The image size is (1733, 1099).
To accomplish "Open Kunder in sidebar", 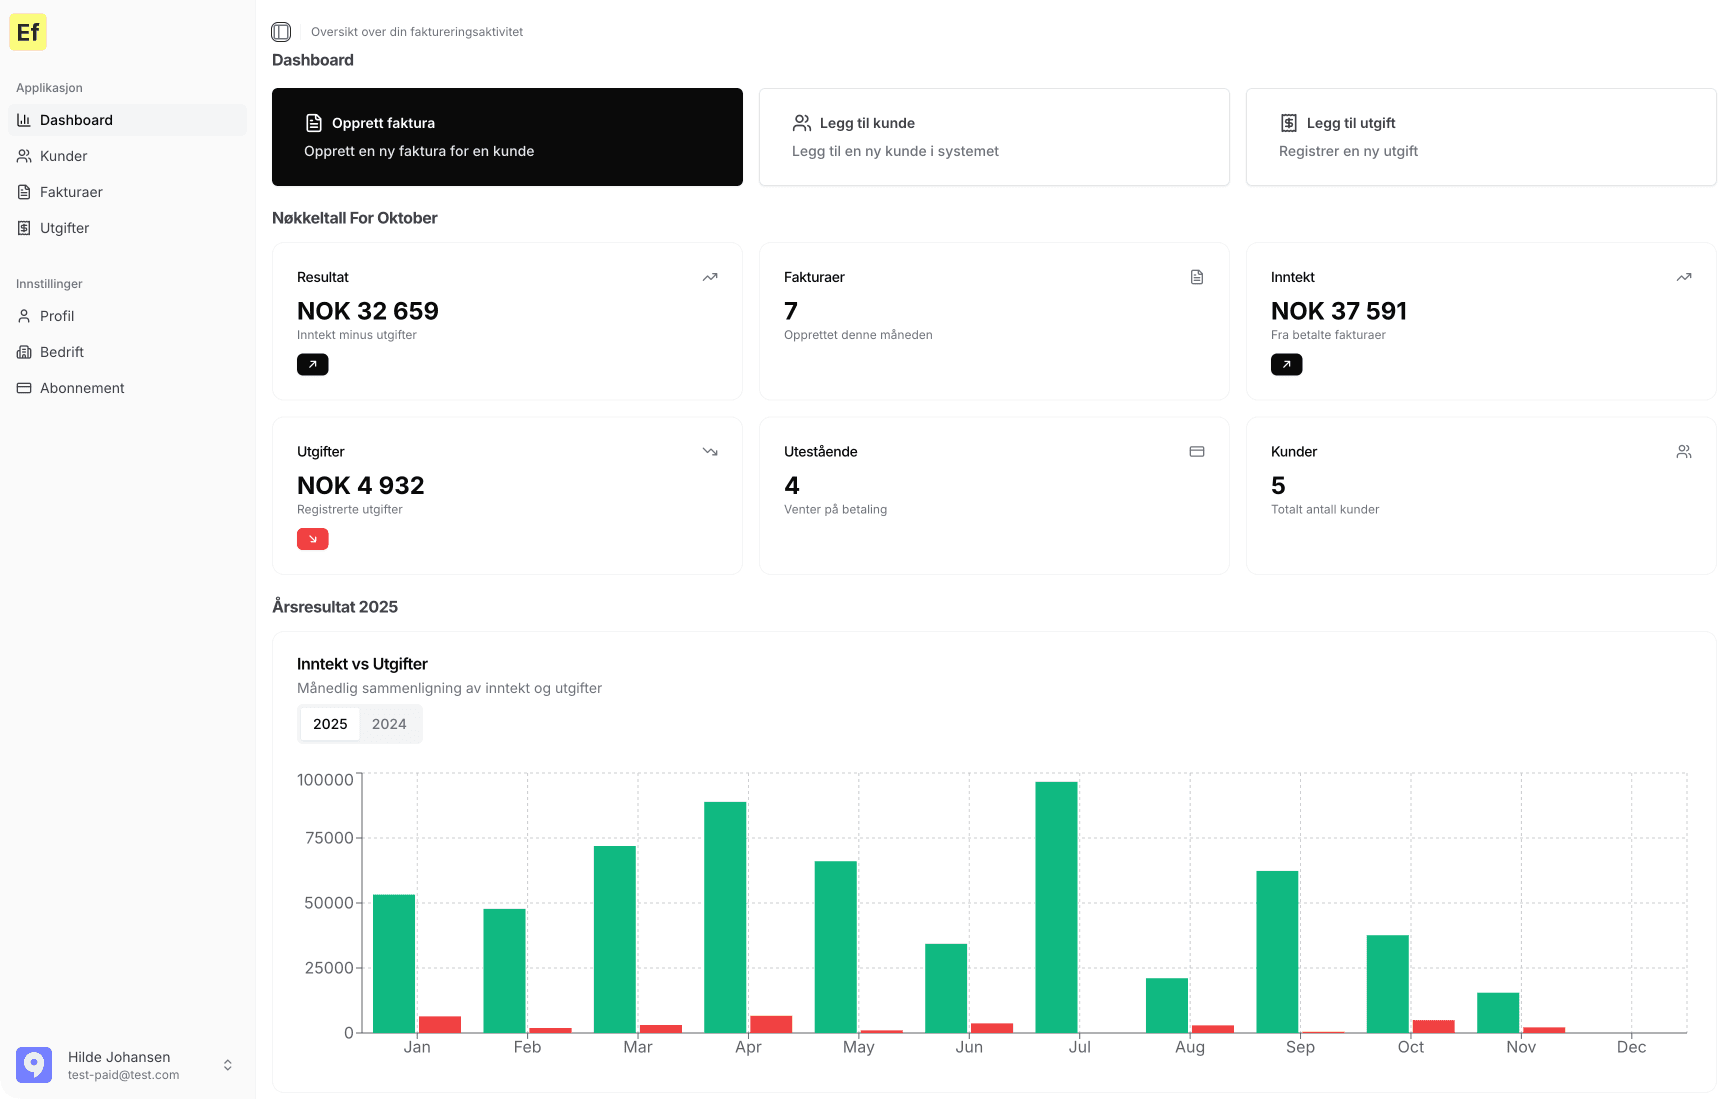I will click(64, 156).
